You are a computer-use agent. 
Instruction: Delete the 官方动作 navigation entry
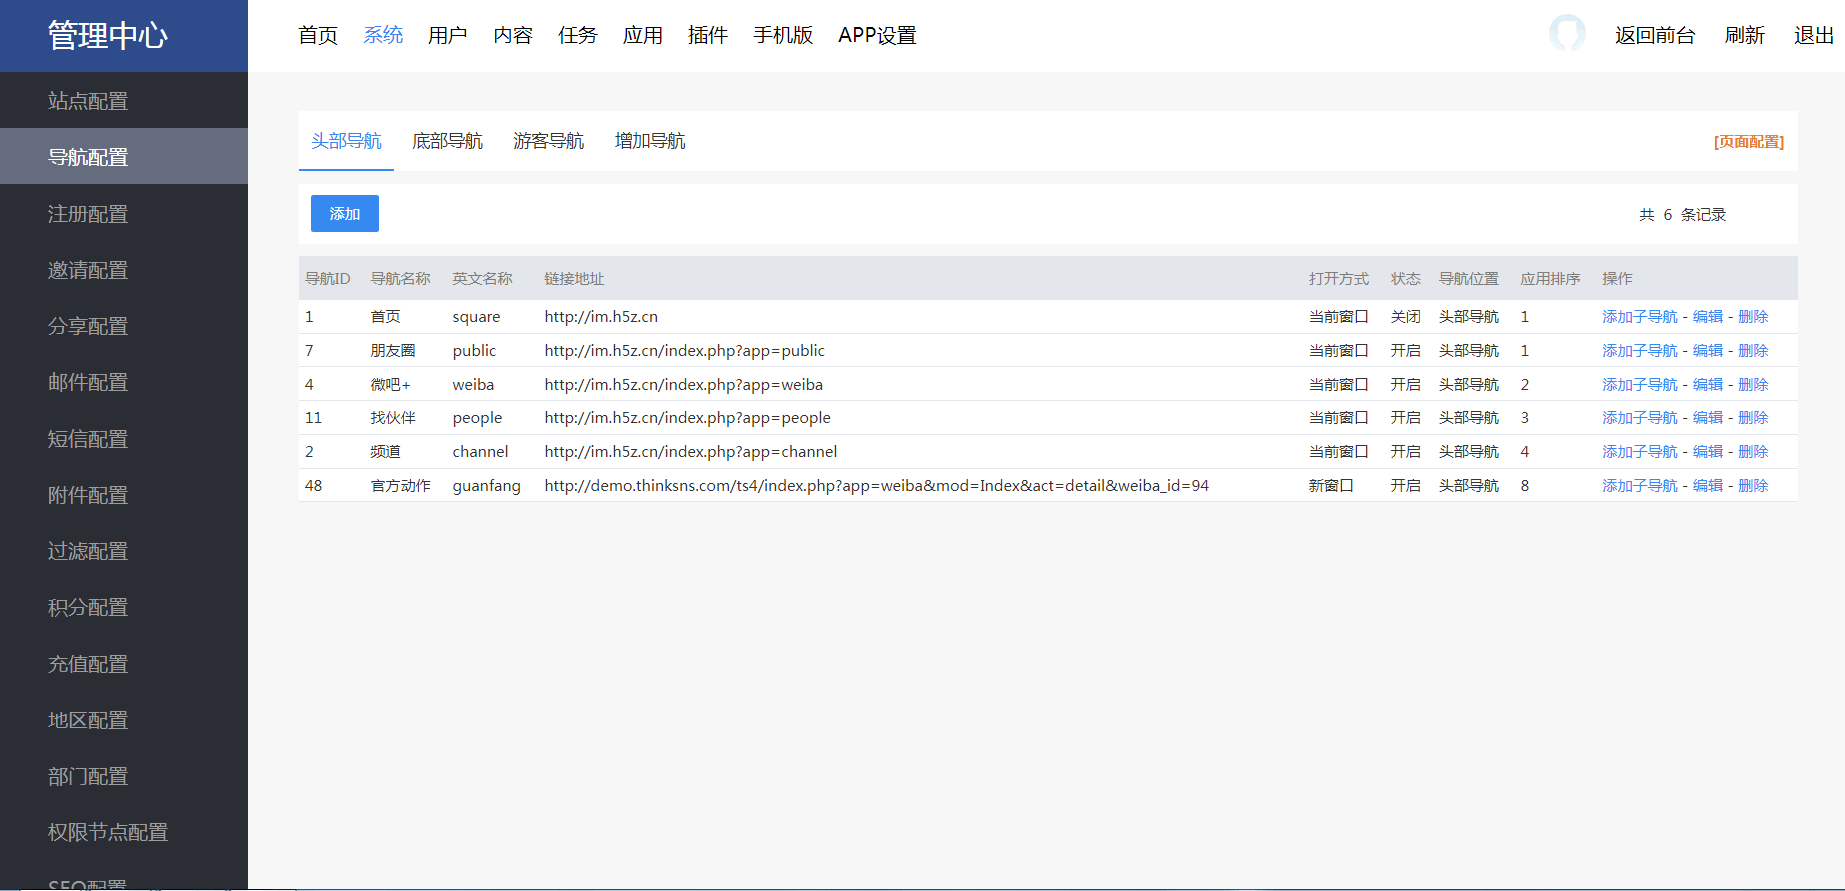click(1752, 486)
